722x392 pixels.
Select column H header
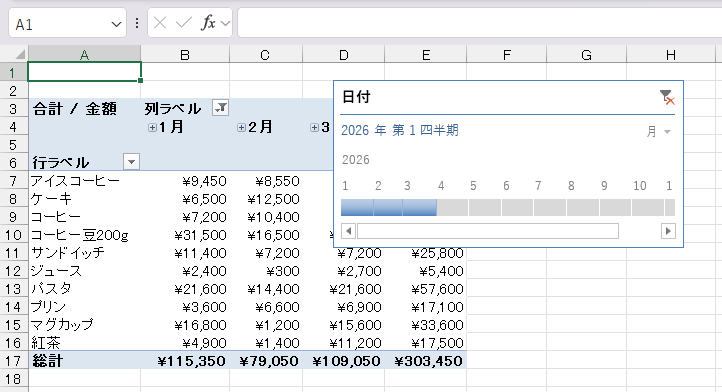point(671,55)
